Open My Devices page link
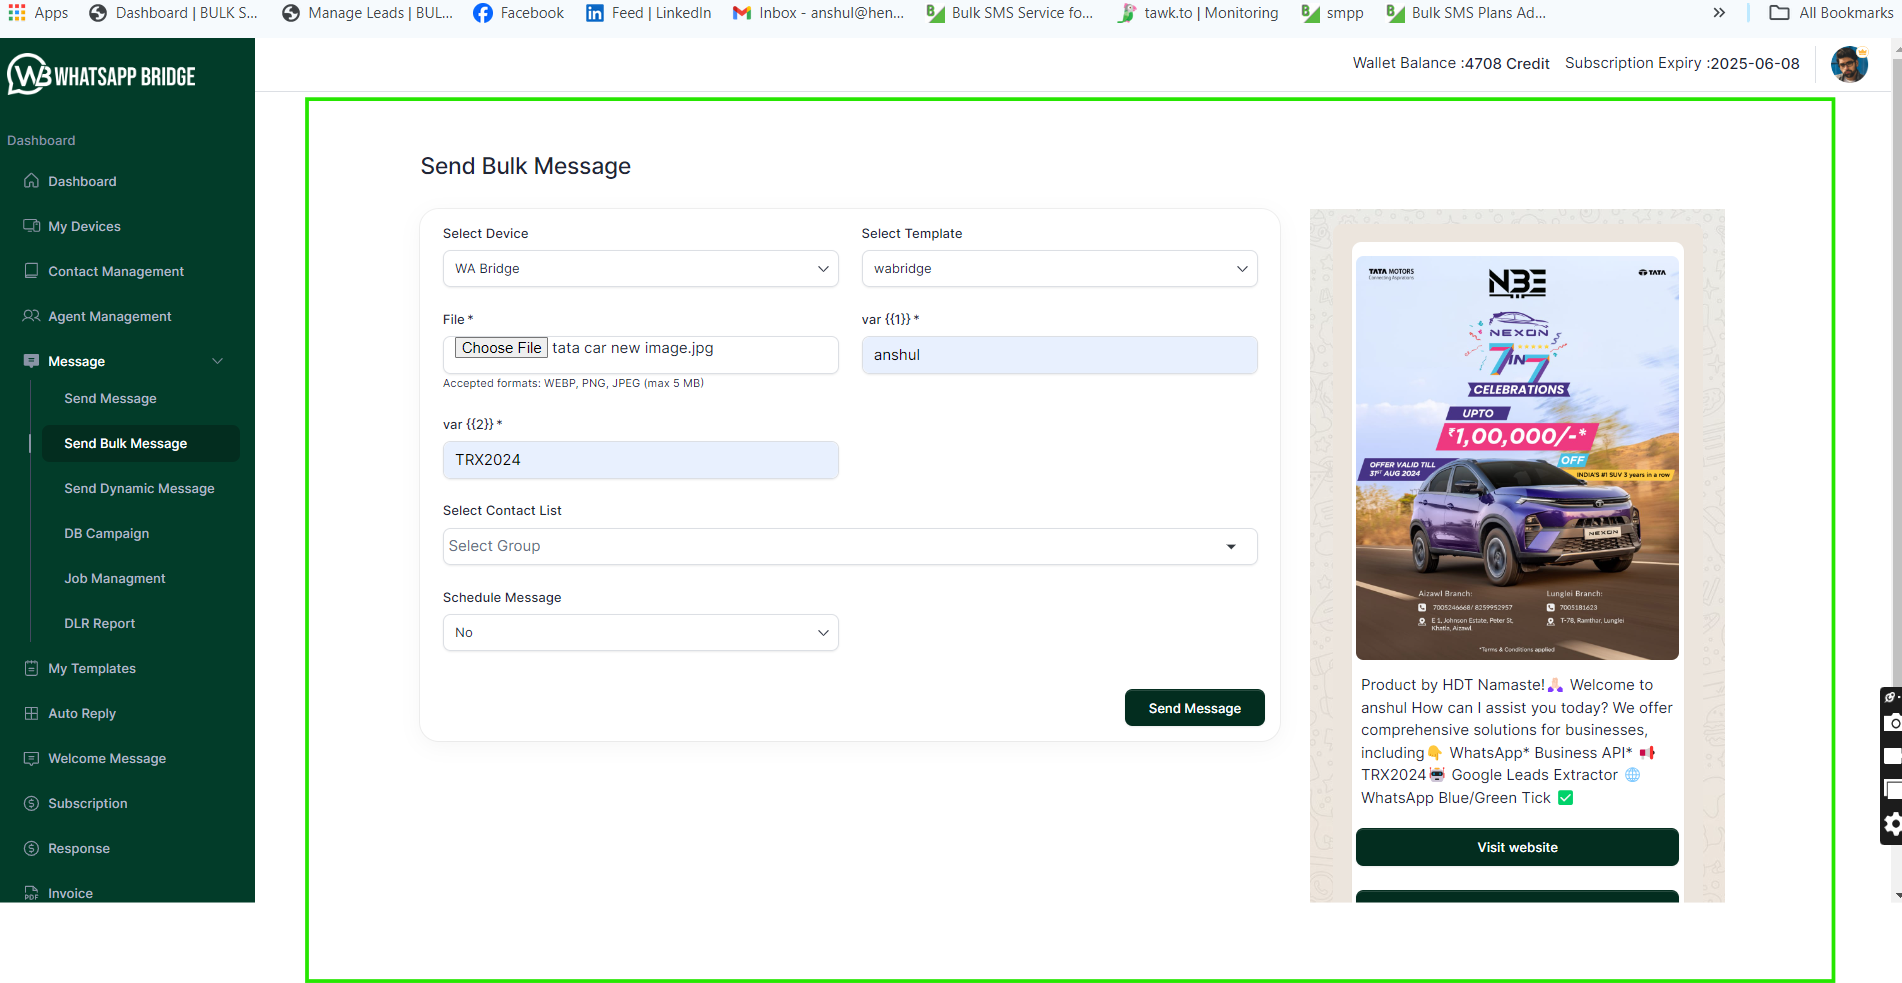 (84, 226)
